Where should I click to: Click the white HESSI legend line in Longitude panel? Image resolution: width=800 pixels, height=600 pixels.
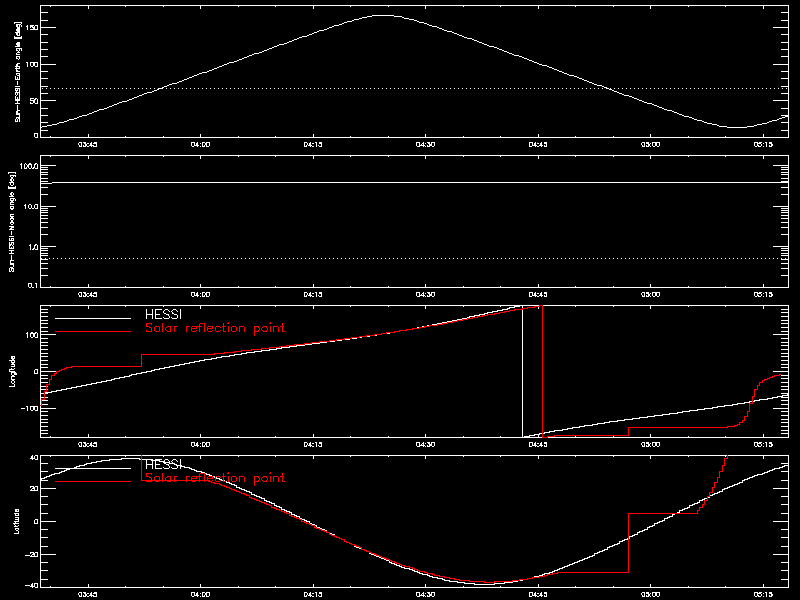coord(93,318)
